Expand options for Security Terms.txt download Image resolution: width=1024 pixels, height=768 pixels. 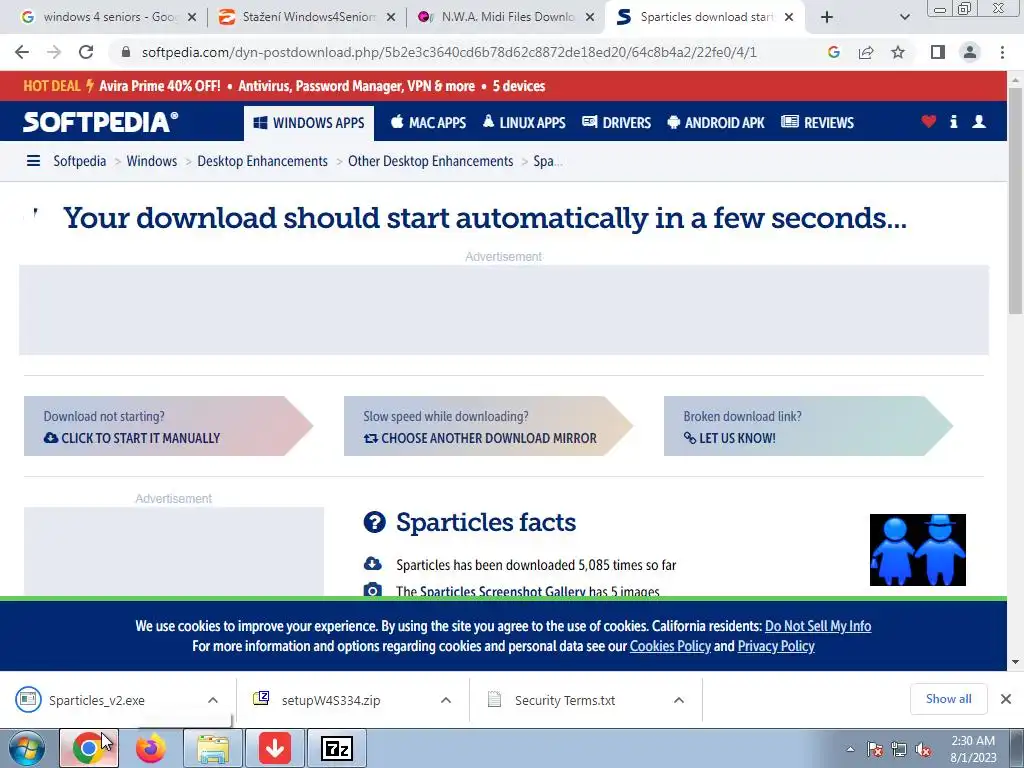point(679,700)
